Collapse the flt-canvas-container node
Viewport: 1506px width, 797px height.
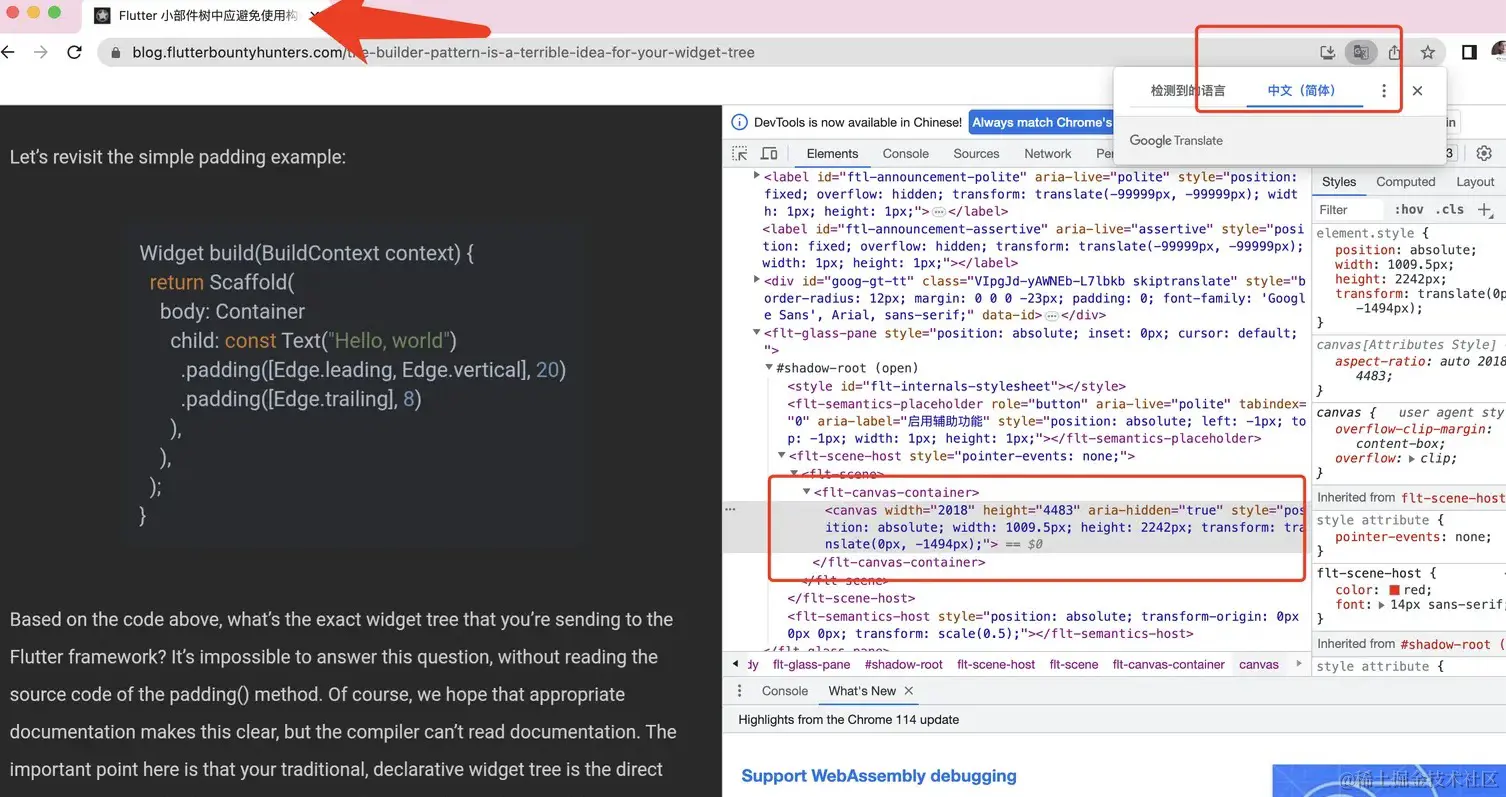(x=807, y=491)
